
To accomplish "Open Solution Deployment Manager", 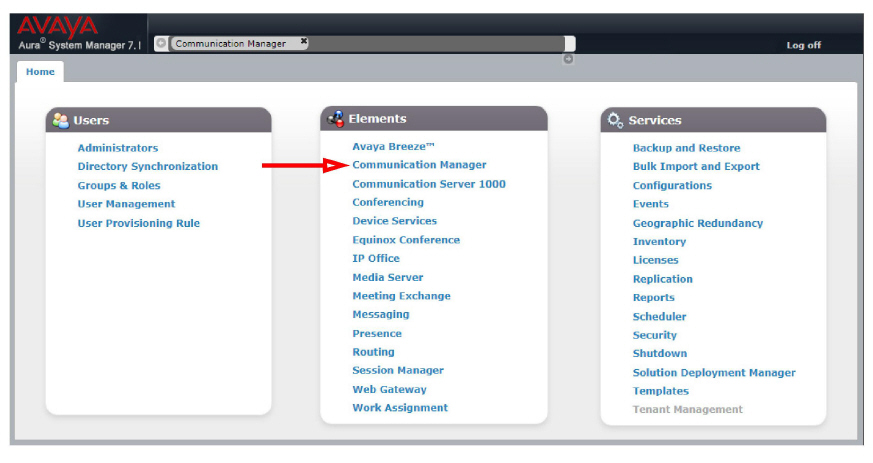I will click(714, 373).
